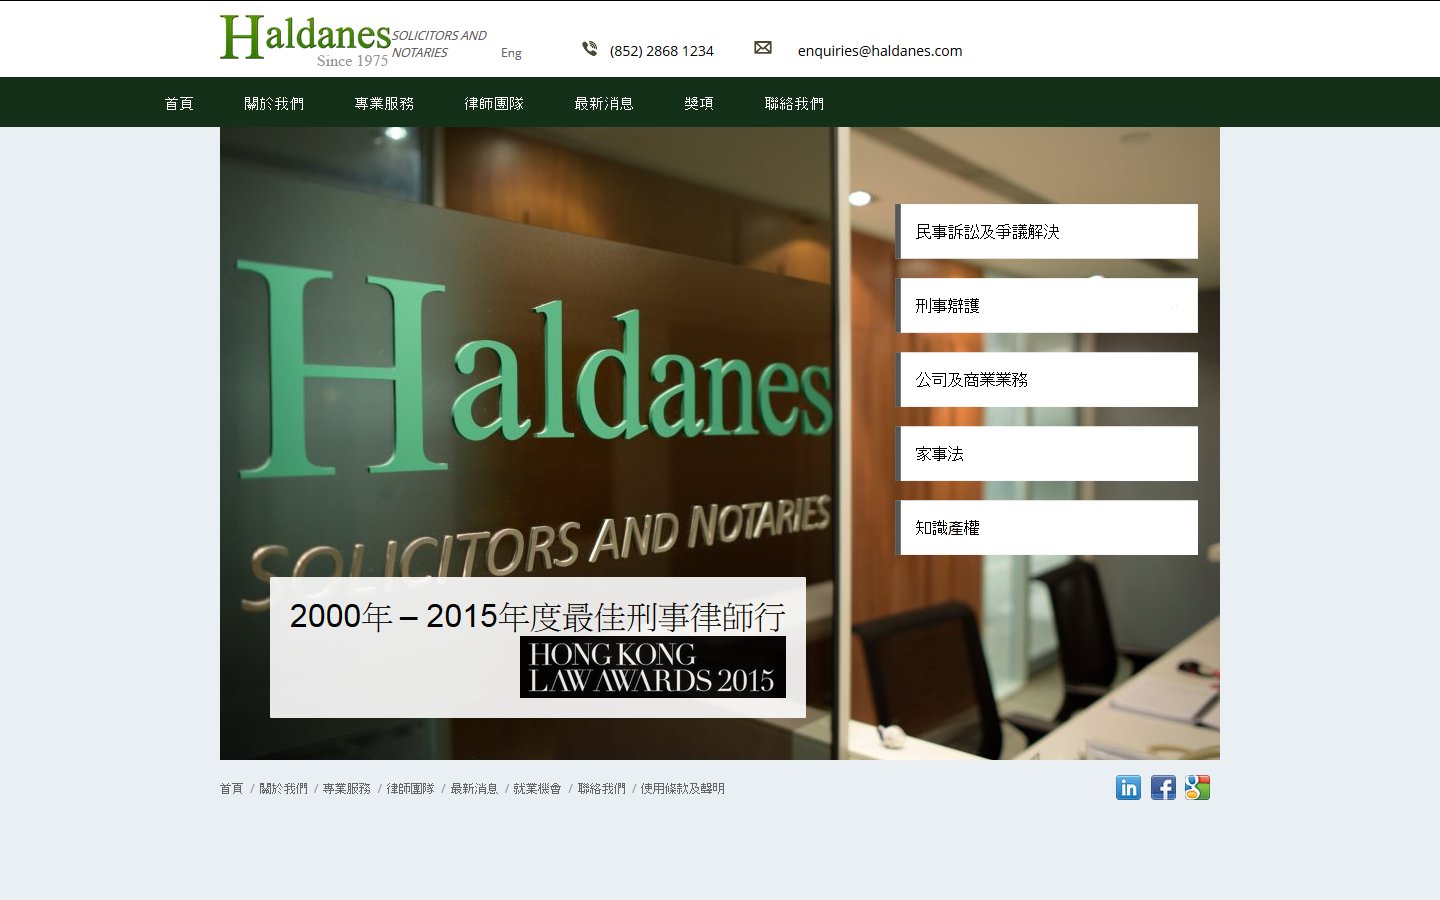The height and width of the screenshot is (900, 1440).
Task: Open 律師團隊 in the green navigation bar
Action: 494,103
